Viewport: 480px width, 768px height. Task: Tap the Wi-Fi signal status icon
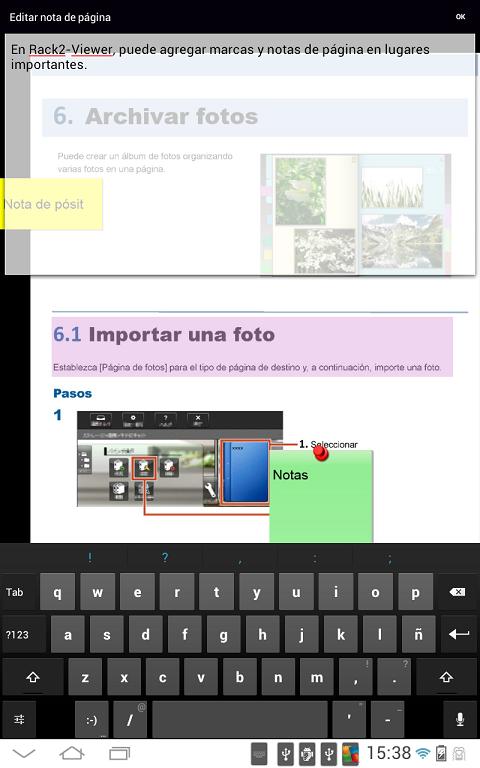[x=423, y=753]
